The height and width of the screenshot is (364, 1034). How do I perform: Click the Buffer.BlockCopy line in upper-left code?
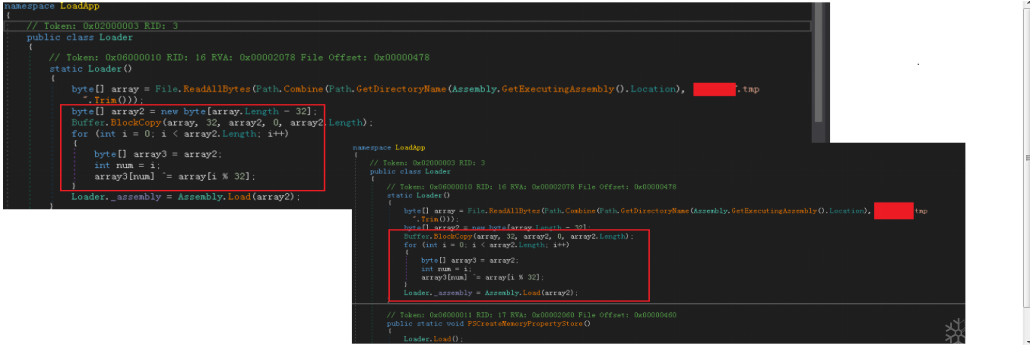point(222,123)
